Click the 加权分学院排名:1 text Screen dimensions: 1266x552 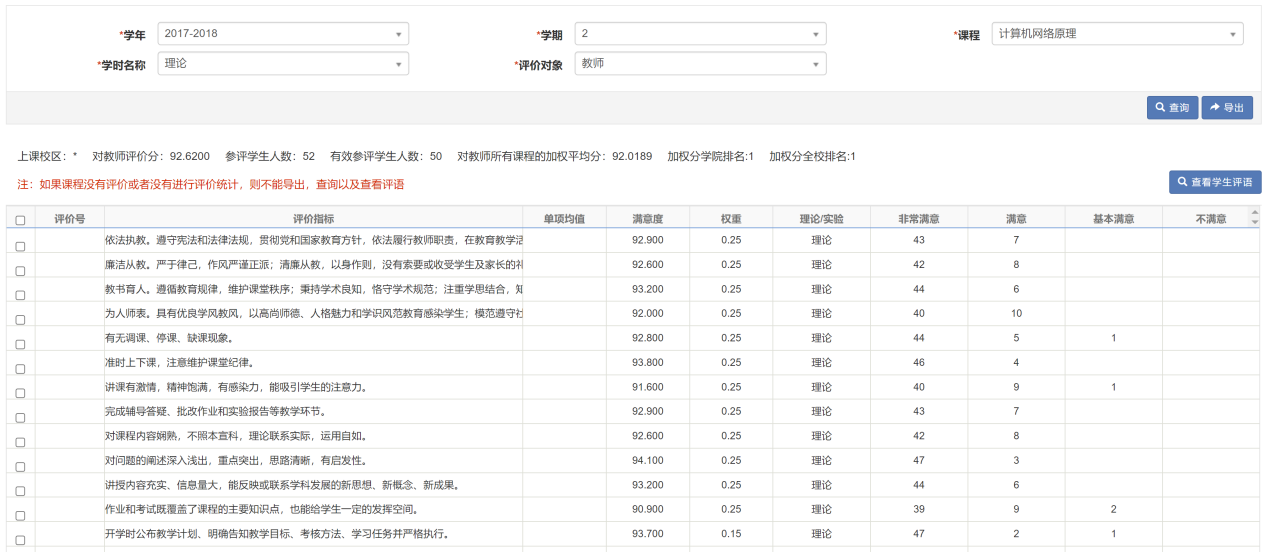pyautogui.click(x=711, y=157)
